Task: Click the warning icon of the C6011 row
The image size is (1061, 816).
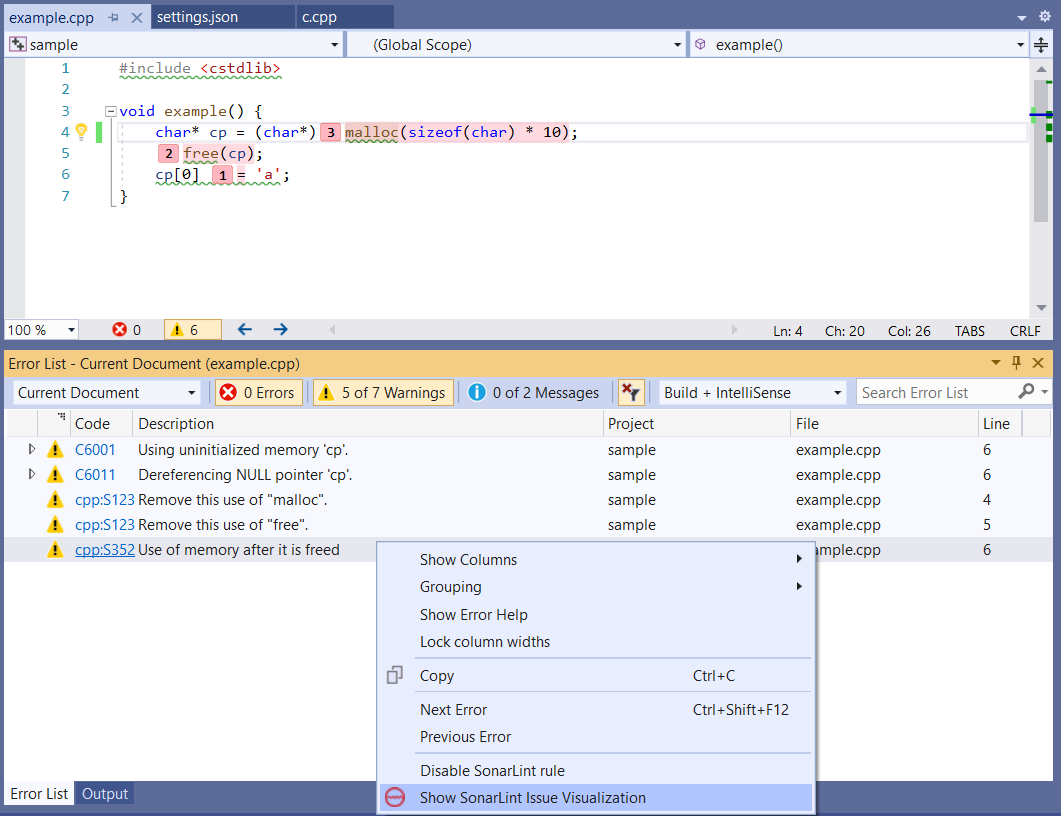Action: (55, 474)
